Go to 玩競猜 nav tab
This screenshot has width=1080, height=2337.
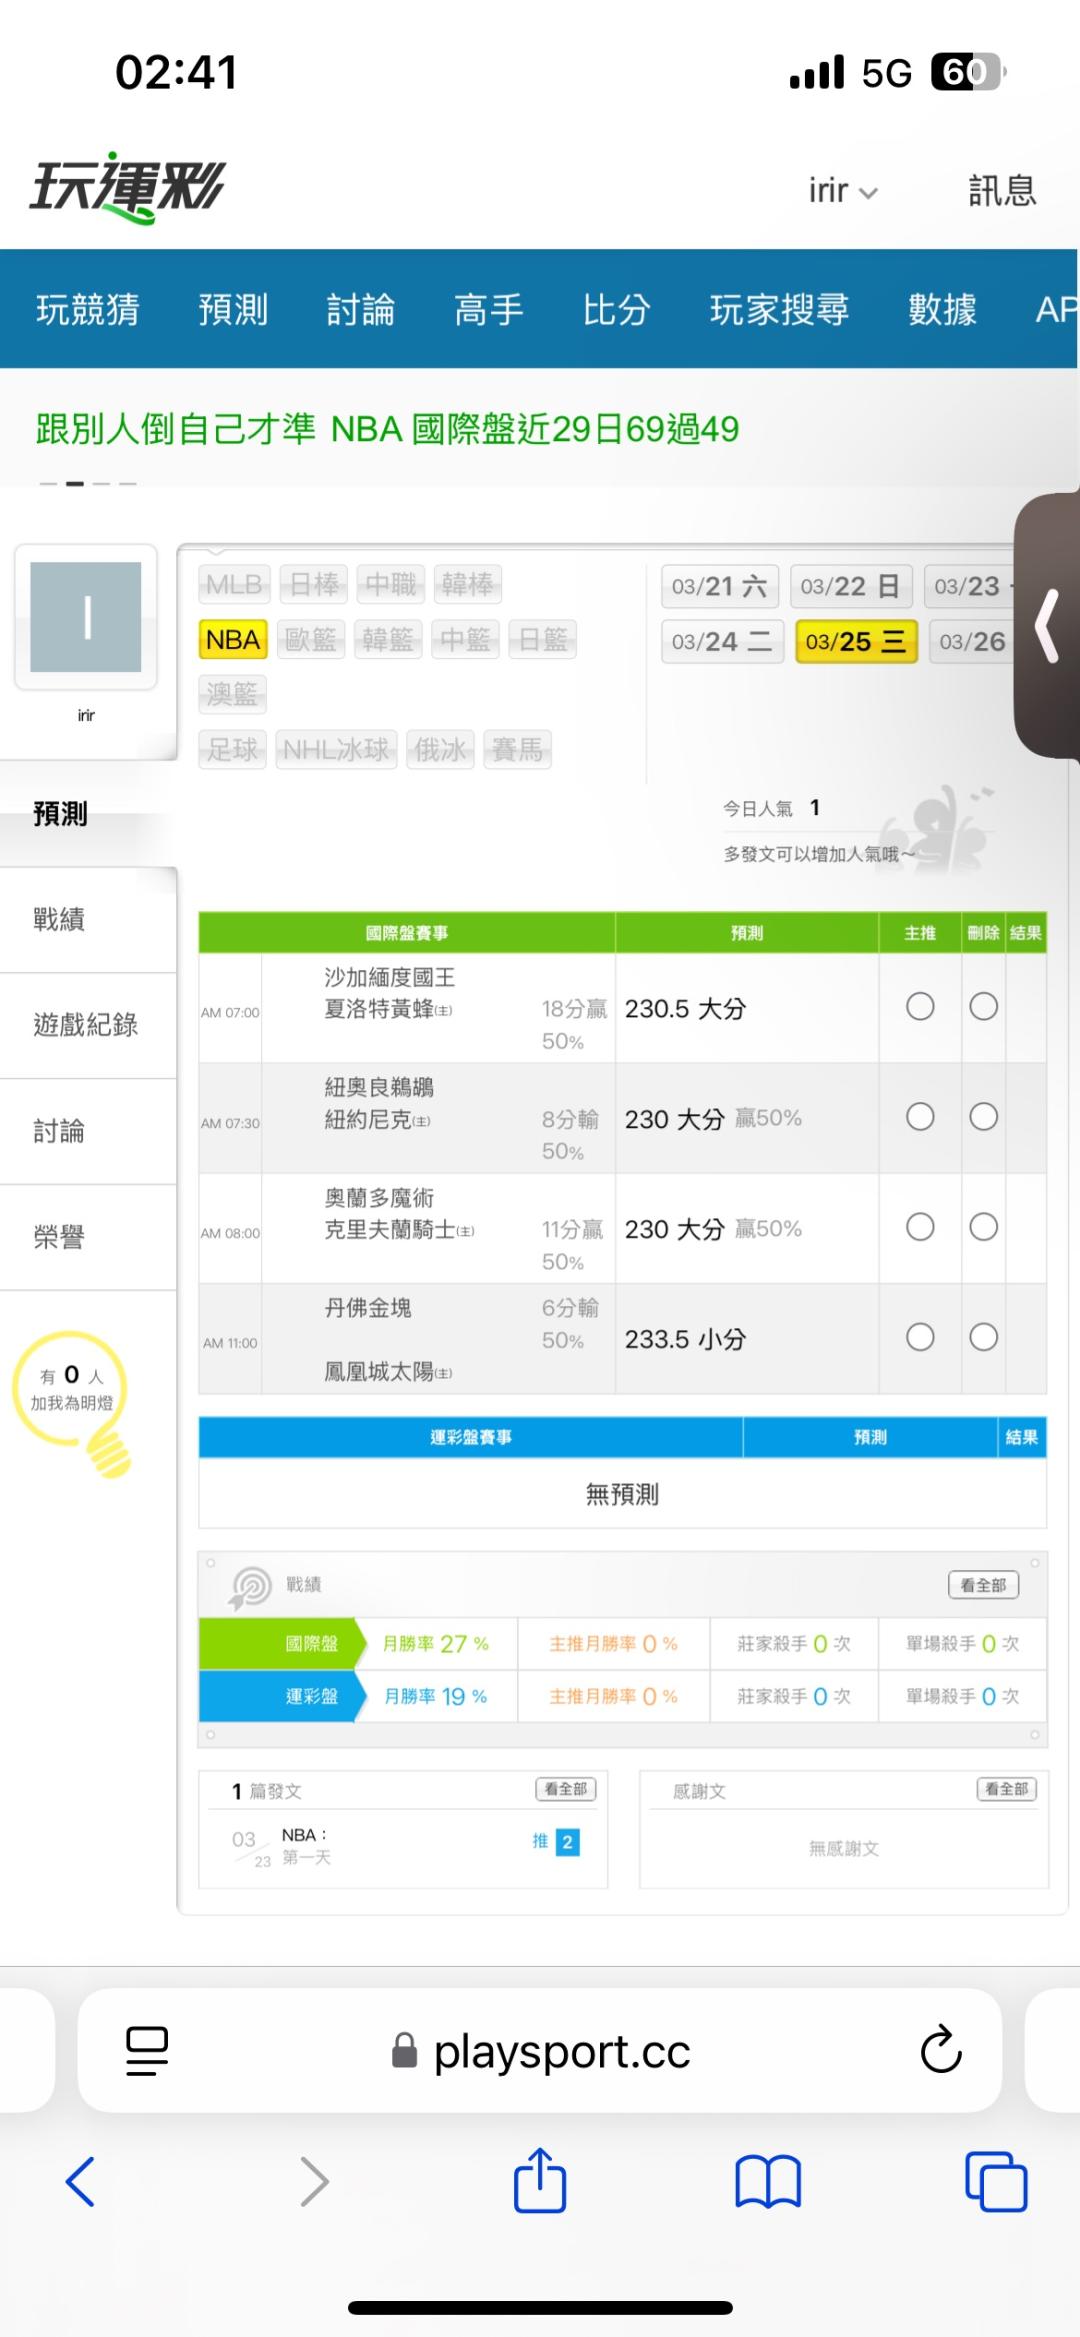coord(88,309)
